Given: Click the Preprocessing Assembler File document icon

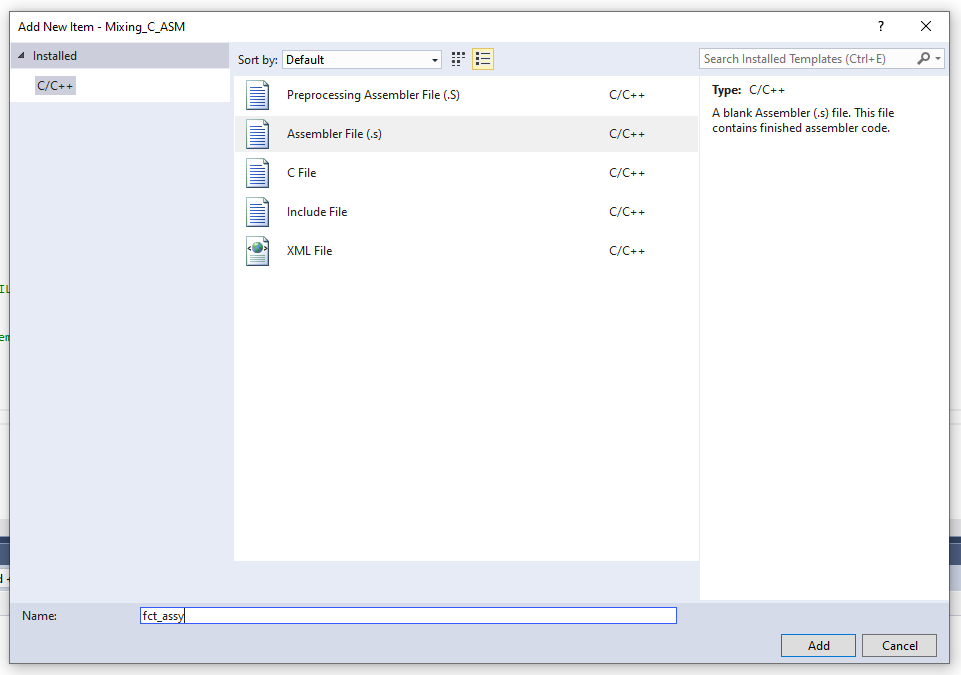Looking at the screenshot, I should (x=257, y=95).
